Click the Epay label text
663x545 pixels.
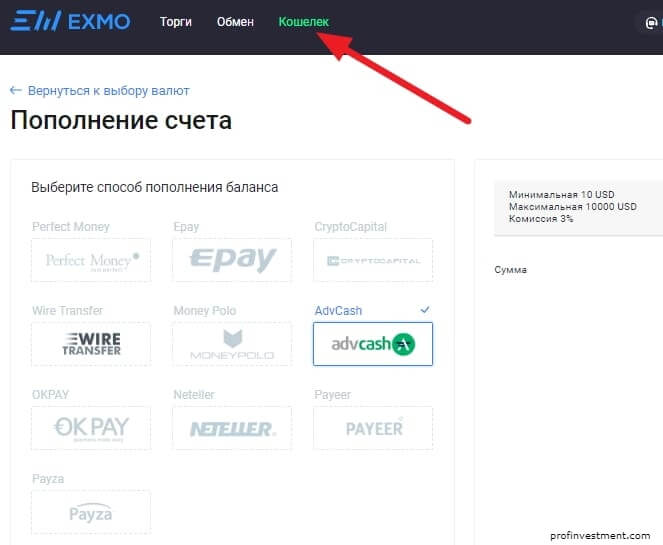[186, 227]
